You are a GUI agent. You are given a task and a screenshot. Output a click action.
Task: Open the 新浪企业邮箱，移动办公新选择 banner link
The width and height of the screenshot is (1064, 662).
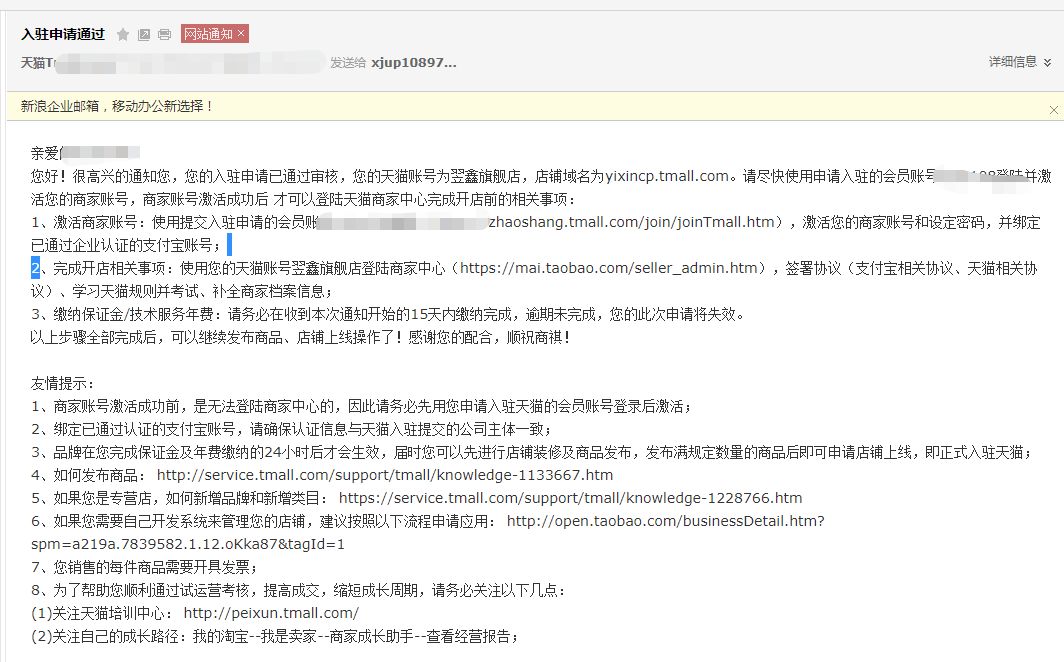click(x=117, y=106)
